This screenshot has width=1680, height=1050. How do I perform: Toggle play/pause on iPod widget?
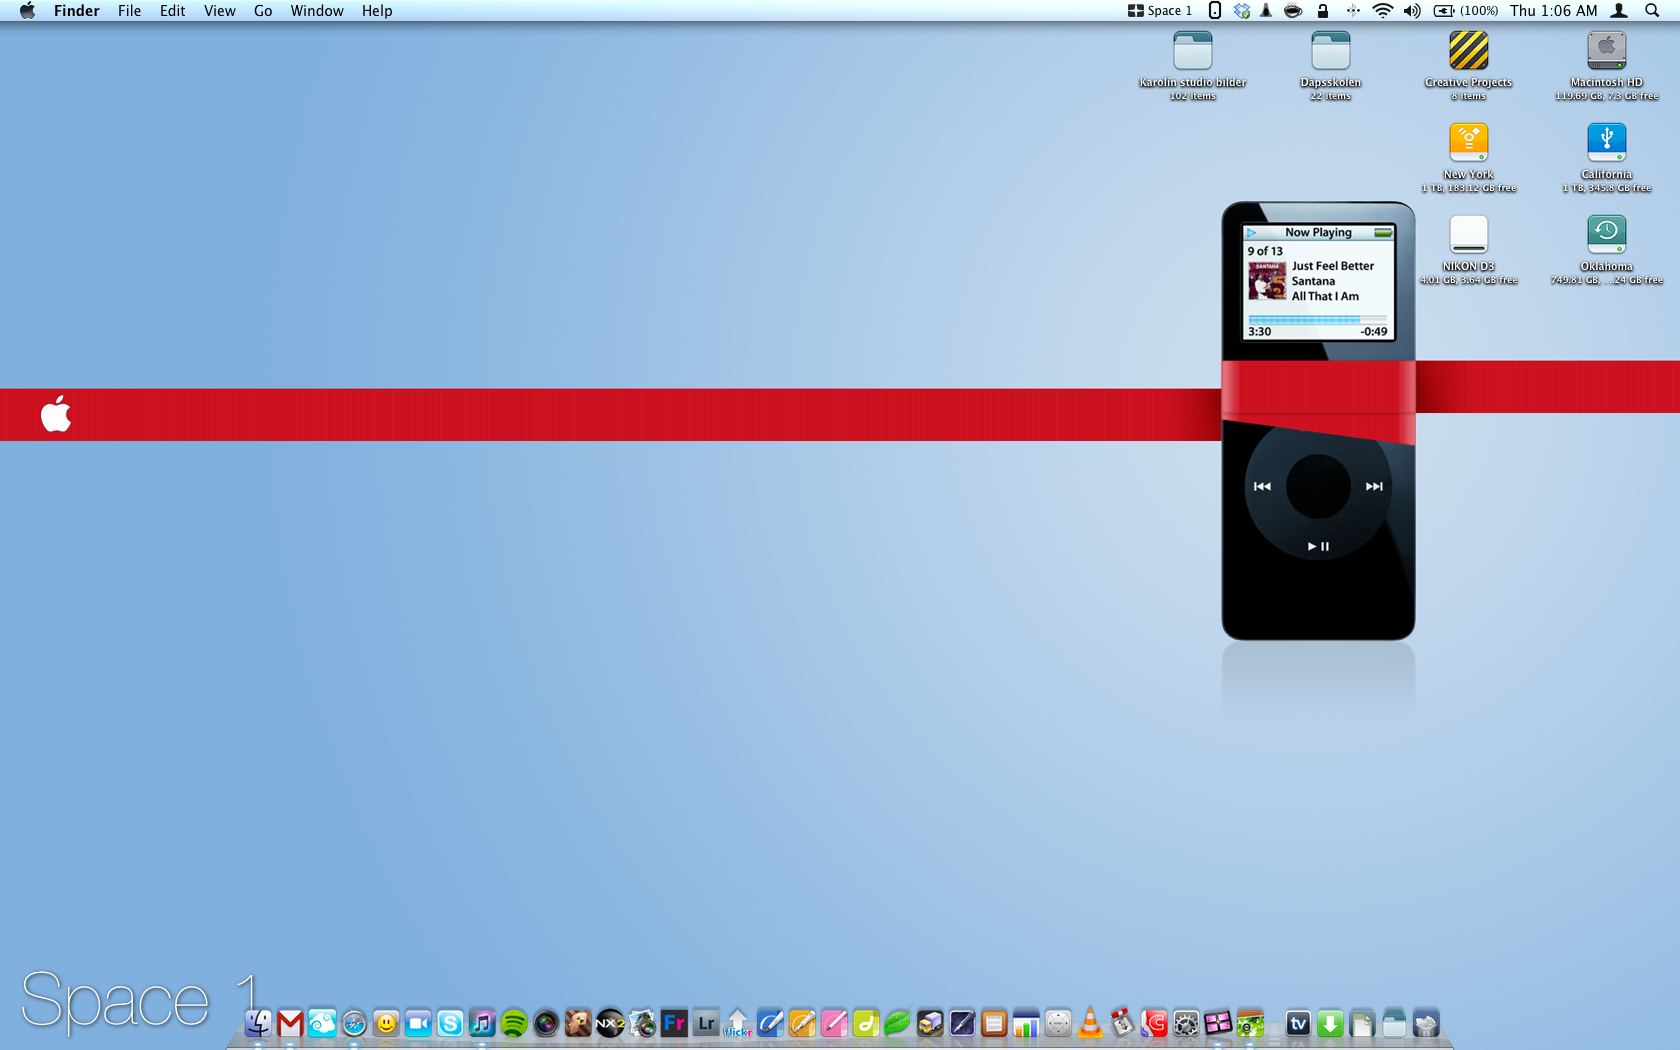point(1318,546)
